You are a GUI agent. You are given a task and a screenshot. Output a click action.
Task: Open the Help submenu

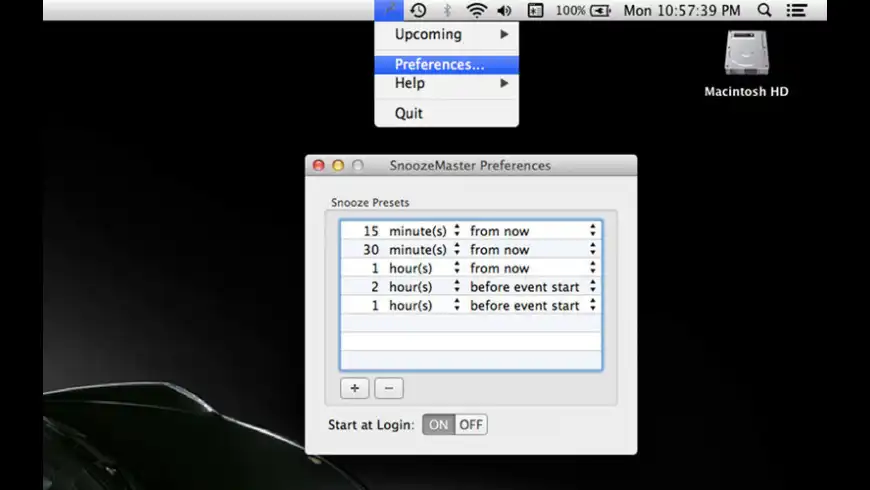point(447,83)
